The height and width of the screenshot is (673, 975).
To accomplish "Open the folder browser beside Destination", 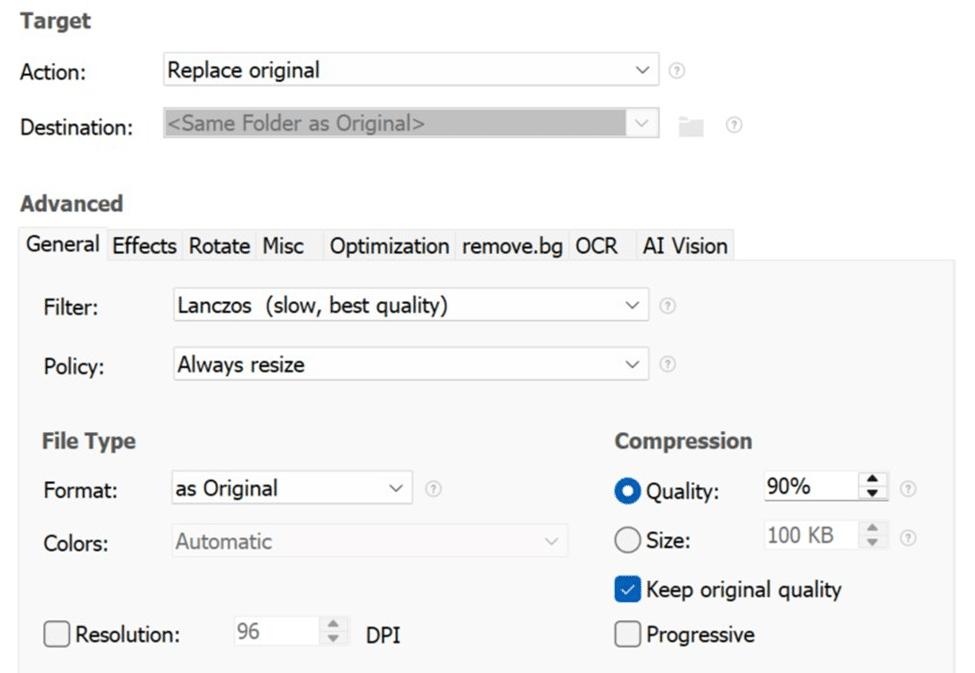I will tap(691, 125).
